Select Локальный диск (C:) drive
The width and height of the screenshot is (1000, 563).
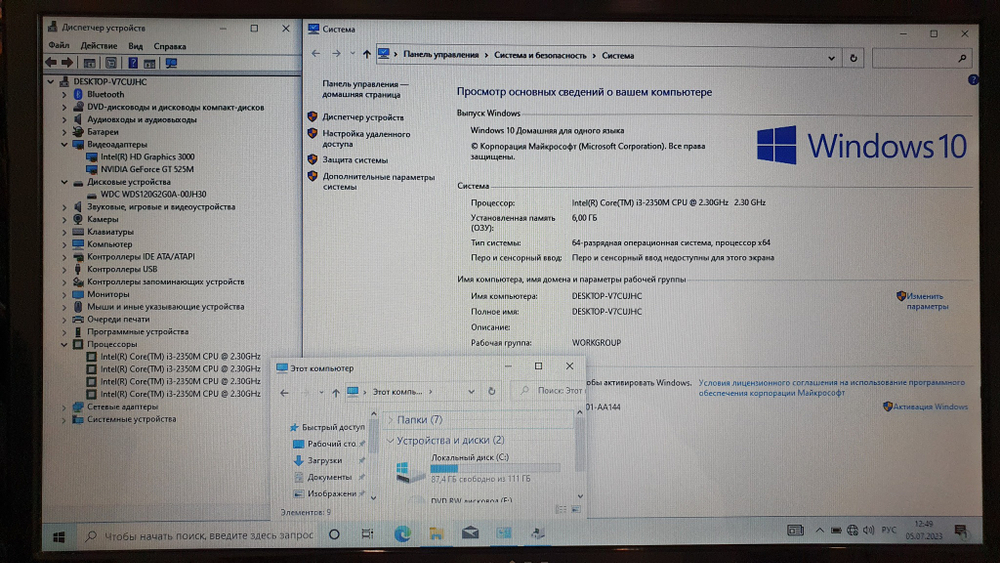(x=478, y=469)
